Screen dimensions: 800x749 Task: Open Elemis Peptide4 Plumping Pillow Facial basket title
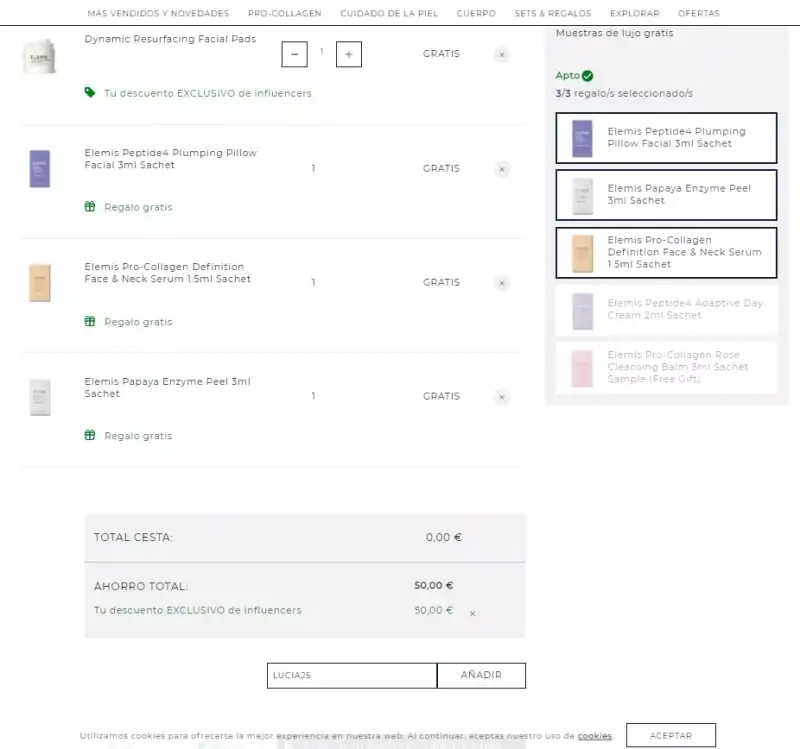170,159
